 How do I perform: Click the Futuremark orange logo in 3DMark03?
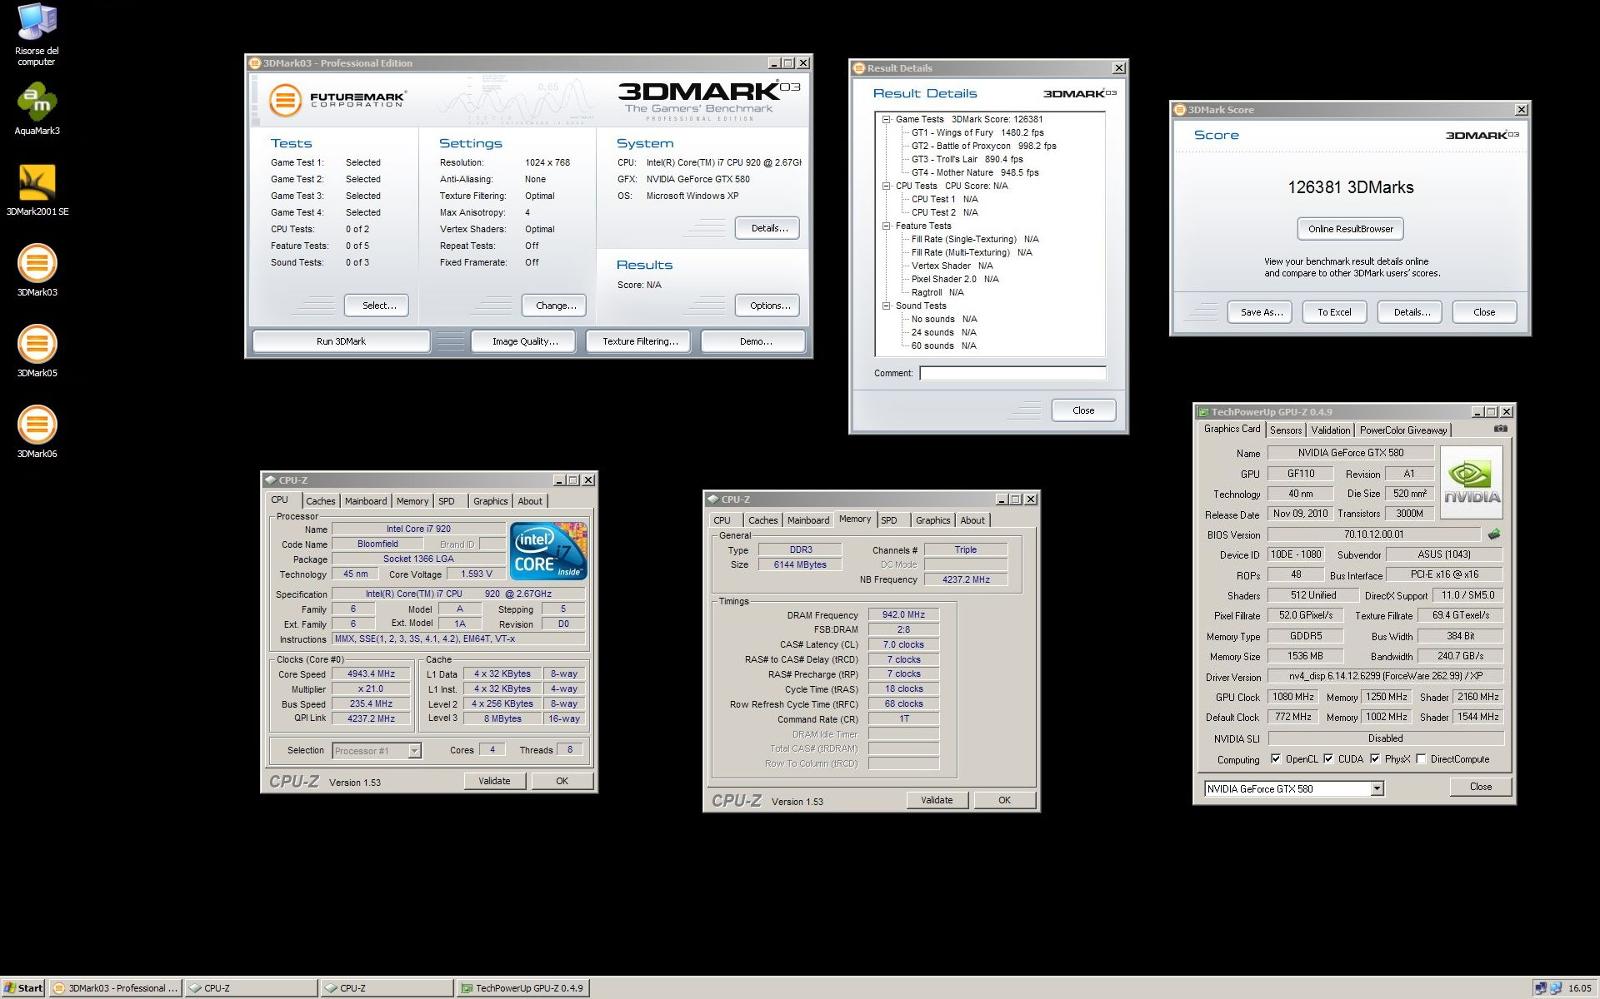pyautogui.click(x=285, y=100)
